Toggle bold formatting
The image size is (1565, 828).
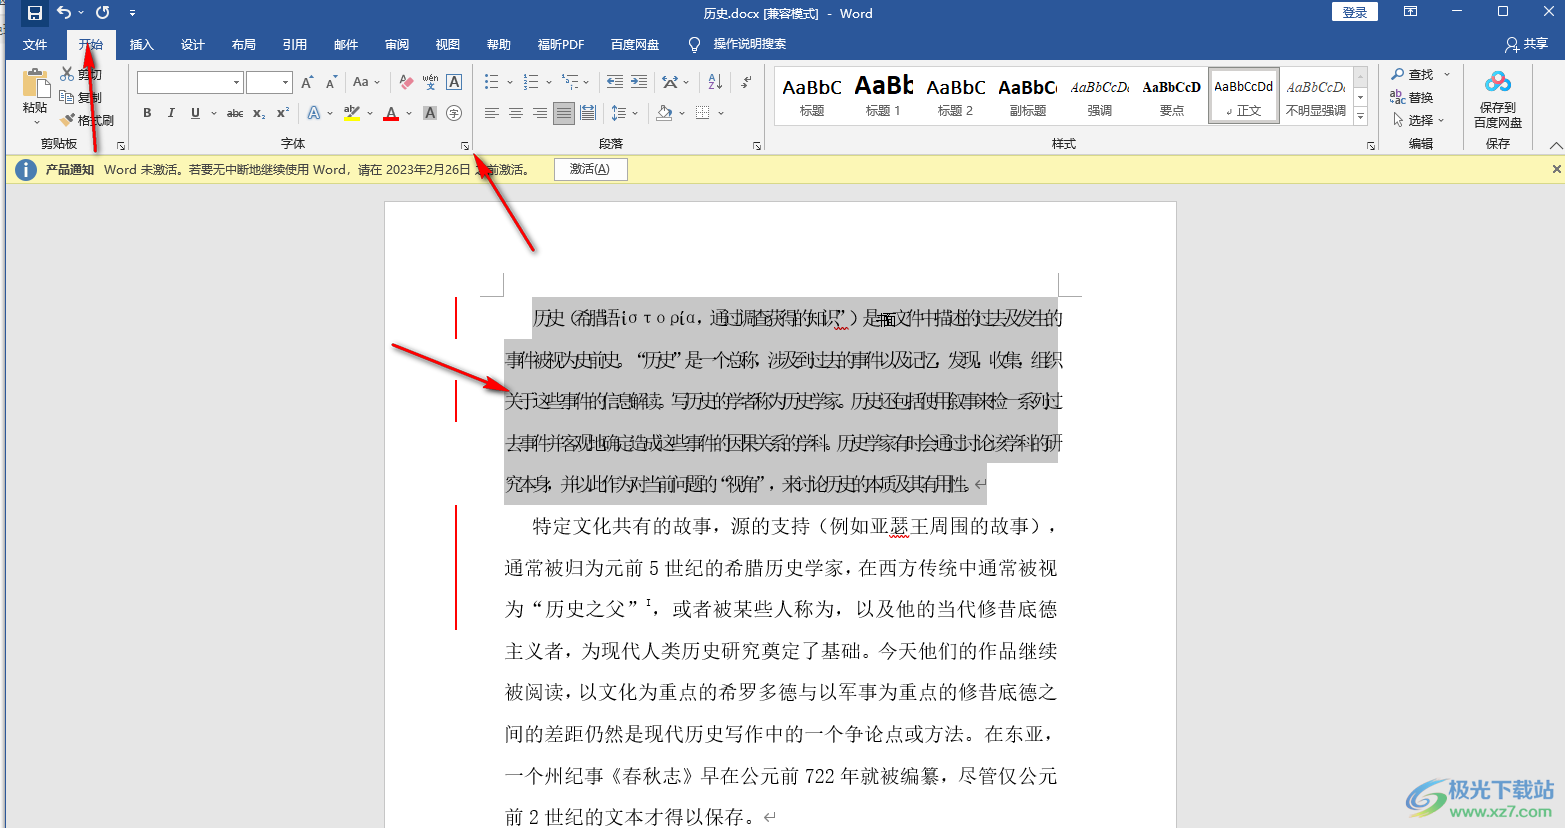[147, 113]
